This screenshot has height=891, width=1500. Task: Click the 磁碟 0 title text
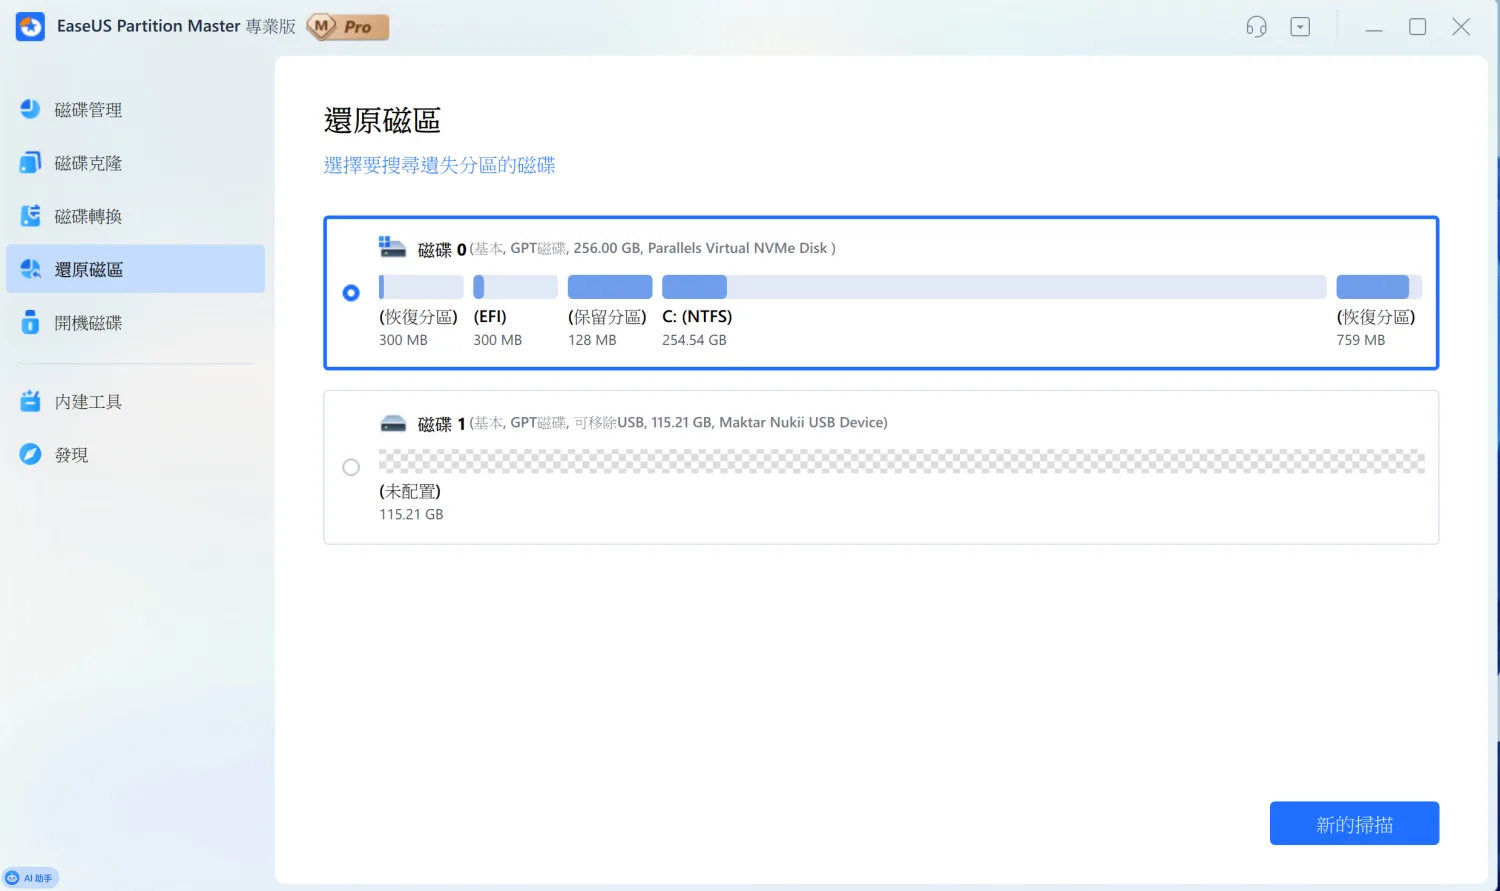tap(442, 249)
